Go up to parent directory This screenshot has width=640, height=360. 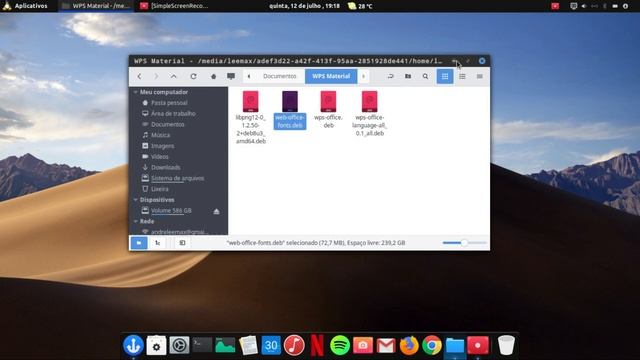click(174, 76)
